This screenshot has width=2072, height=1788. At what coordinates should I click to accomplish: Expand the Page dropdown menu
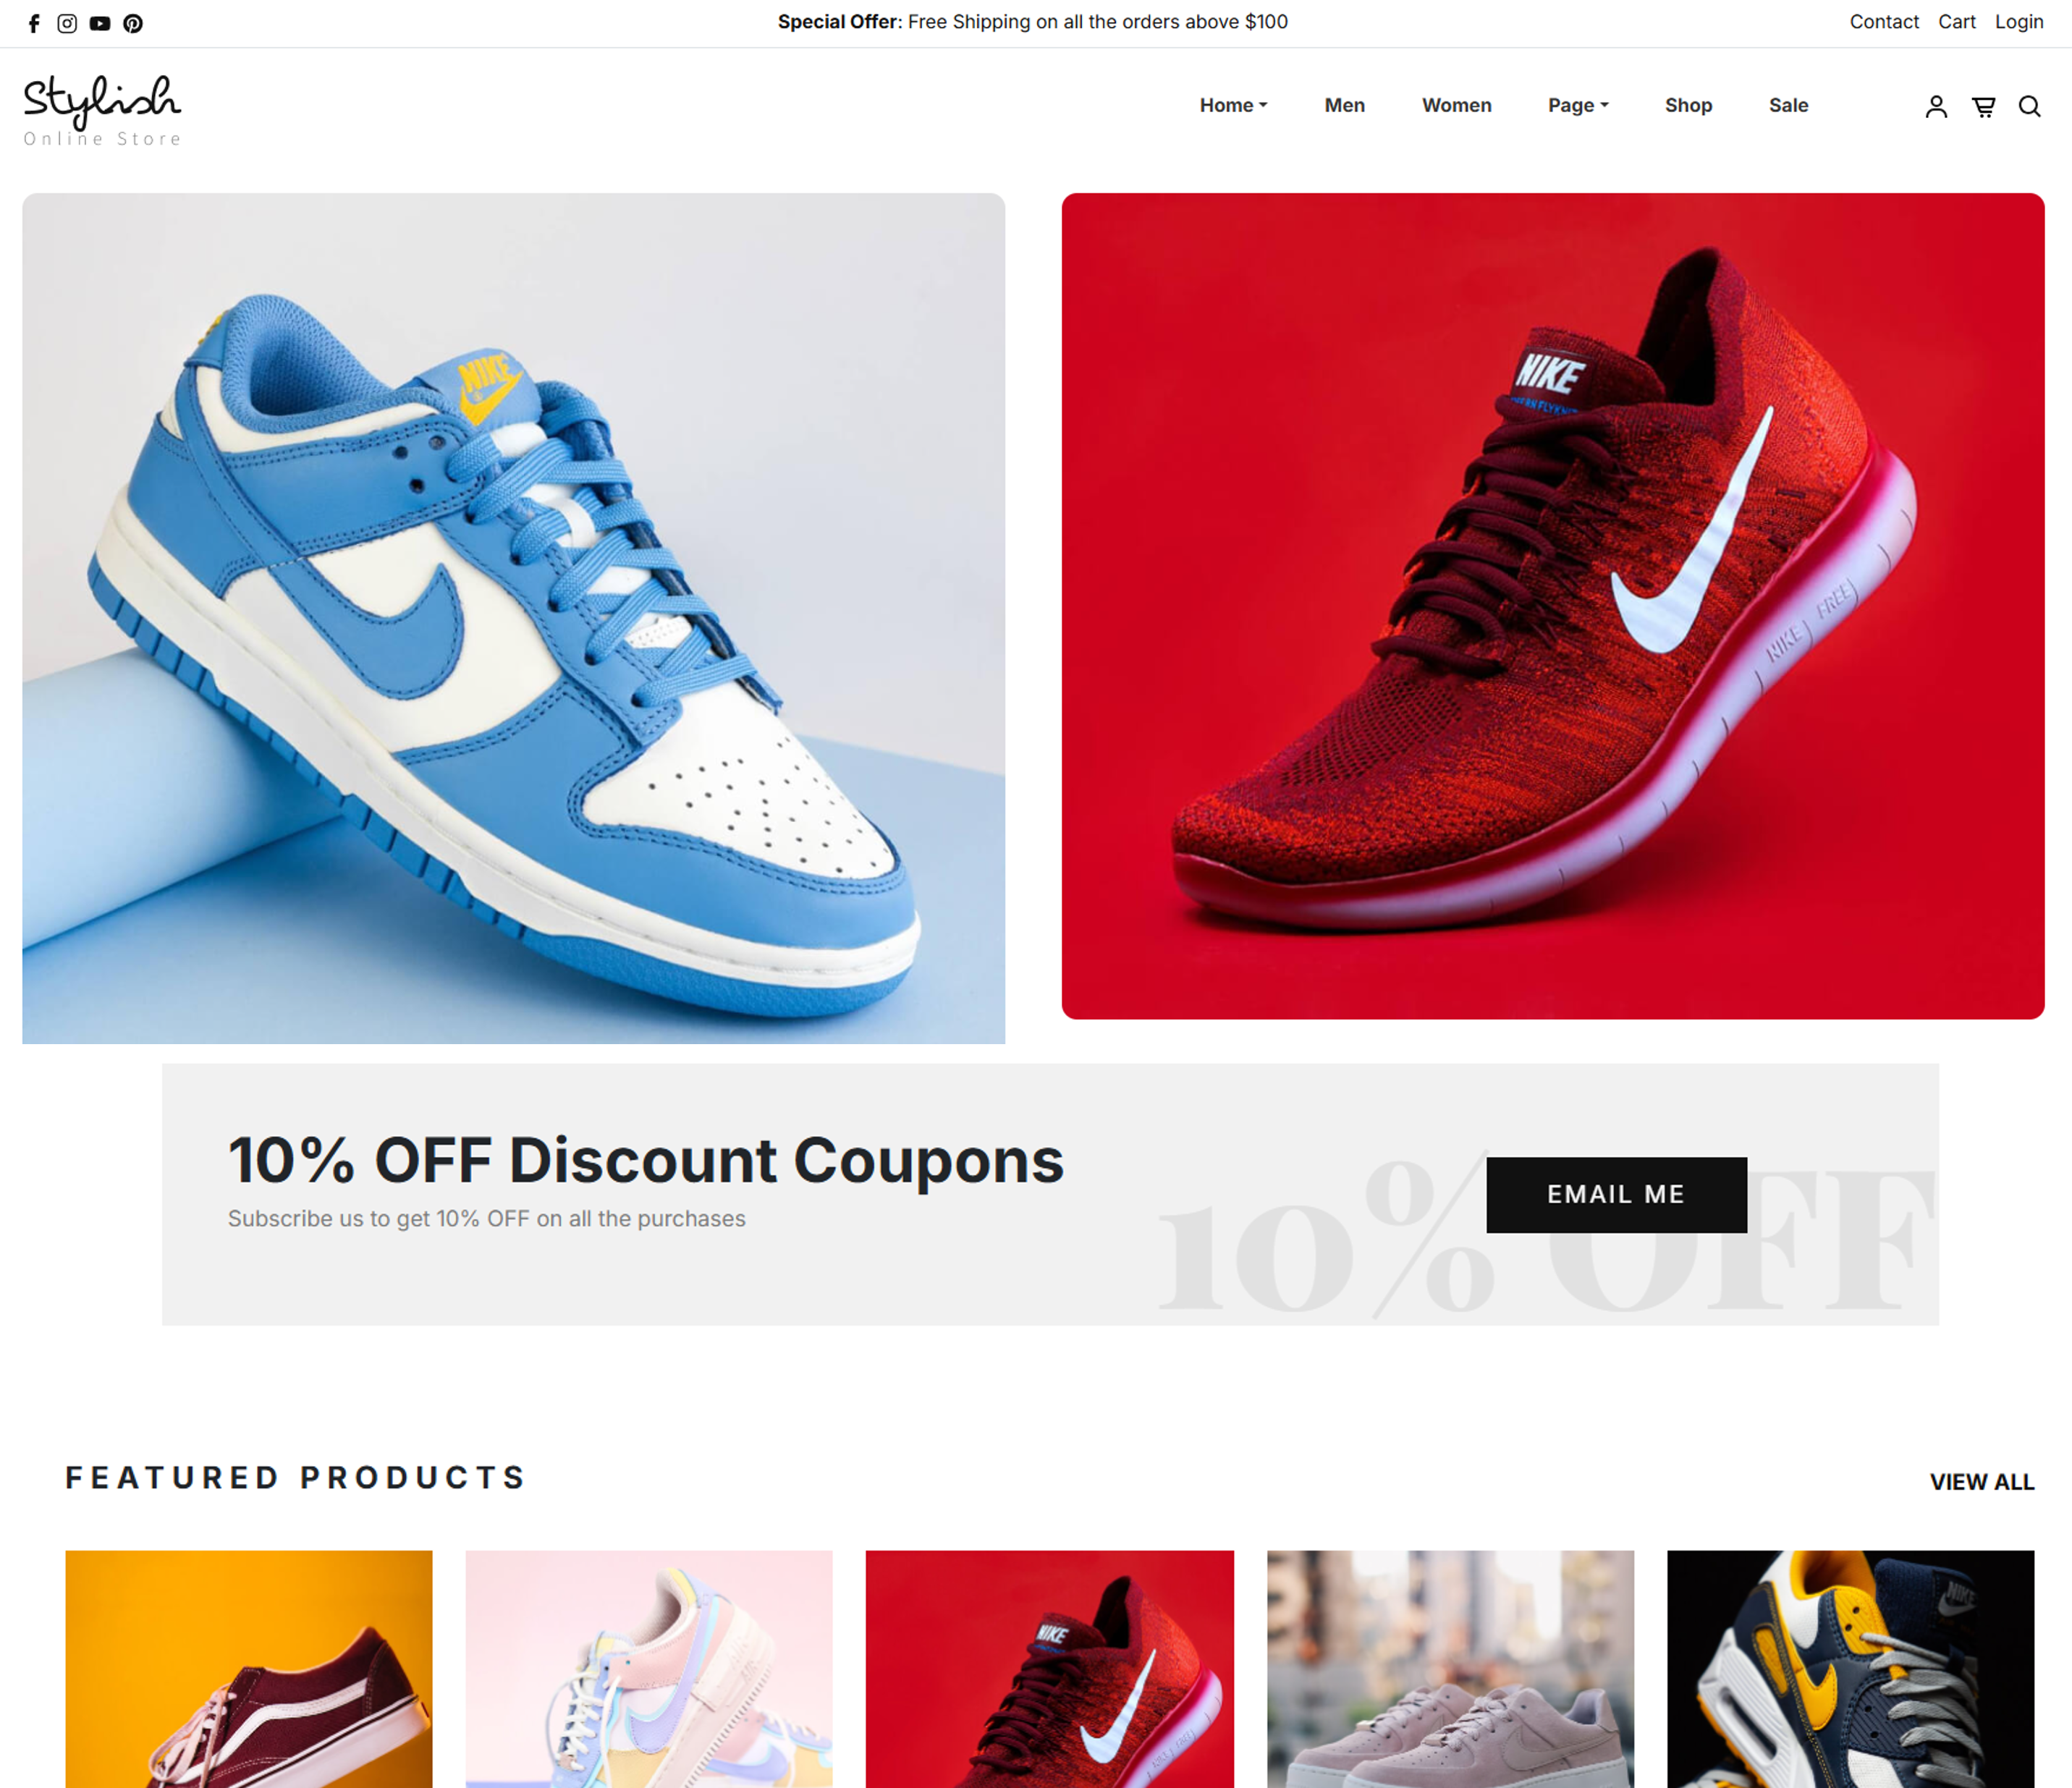(1578, 105)
